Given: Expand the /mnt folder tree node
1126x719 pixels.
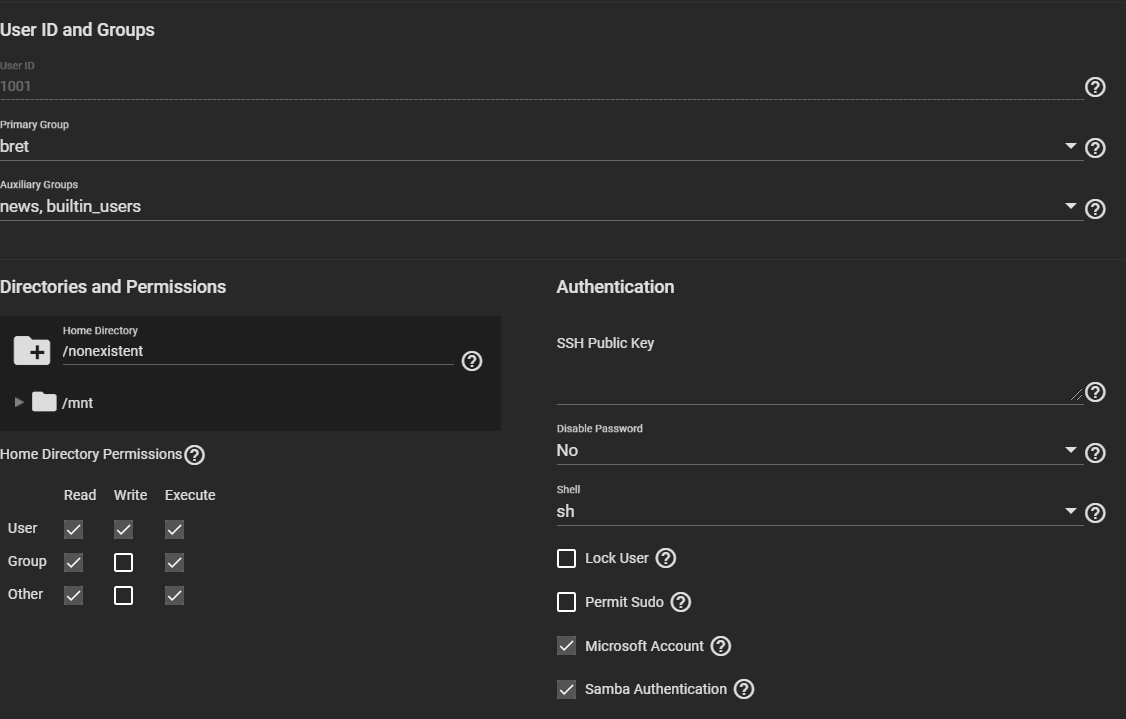Looking at the screenshot, I should click(x=19, y=402).
